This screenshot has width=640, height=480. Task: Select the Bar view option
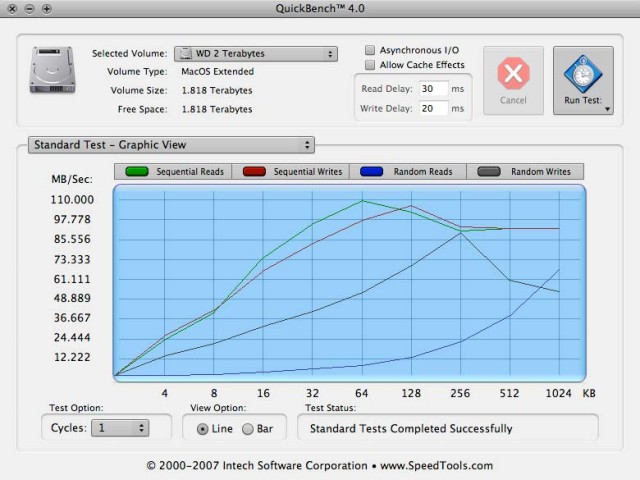pos(248,429)
